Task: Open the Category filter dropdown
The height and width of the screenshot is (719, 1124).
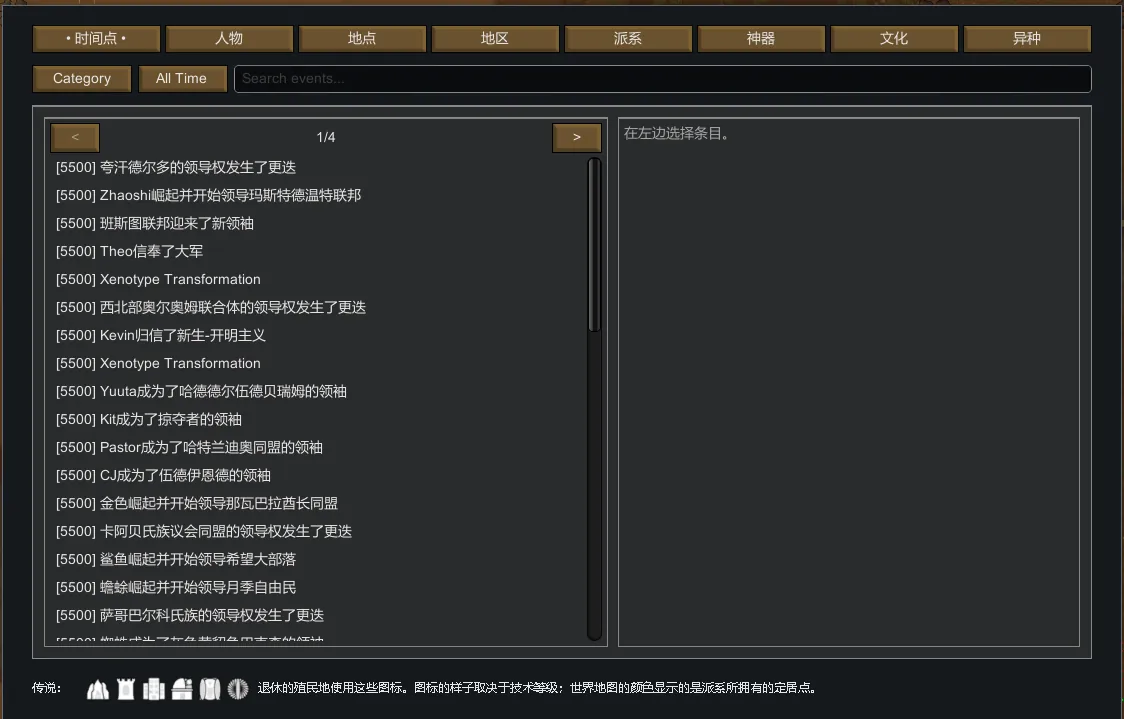Action: tap(82, 78)
